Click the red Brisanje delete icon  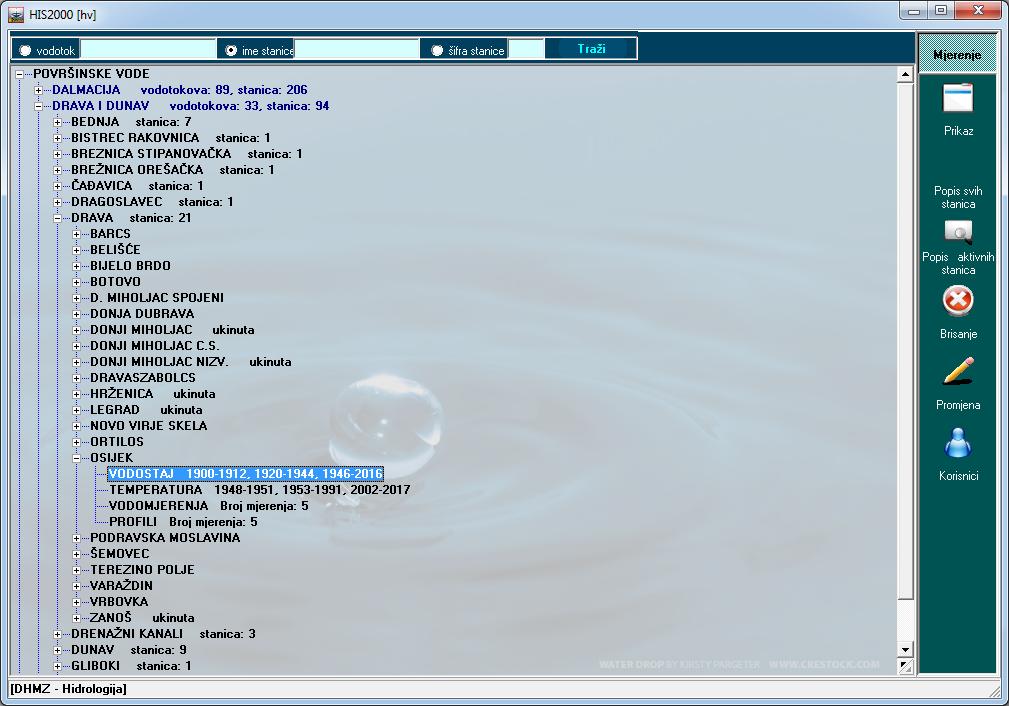coord(958,301)
